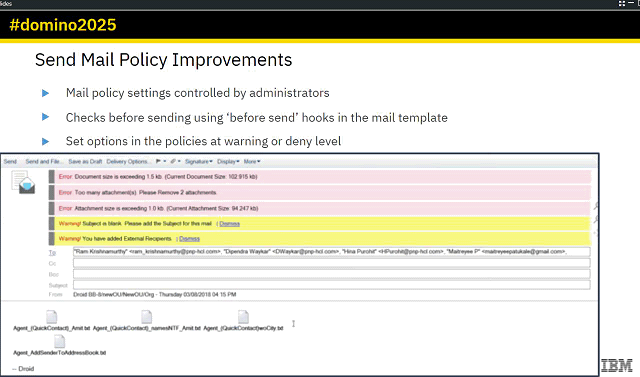Screen dimensions: 640x377
Task: Click the grid view icon in top bar
Action: (x=622, y=3)
